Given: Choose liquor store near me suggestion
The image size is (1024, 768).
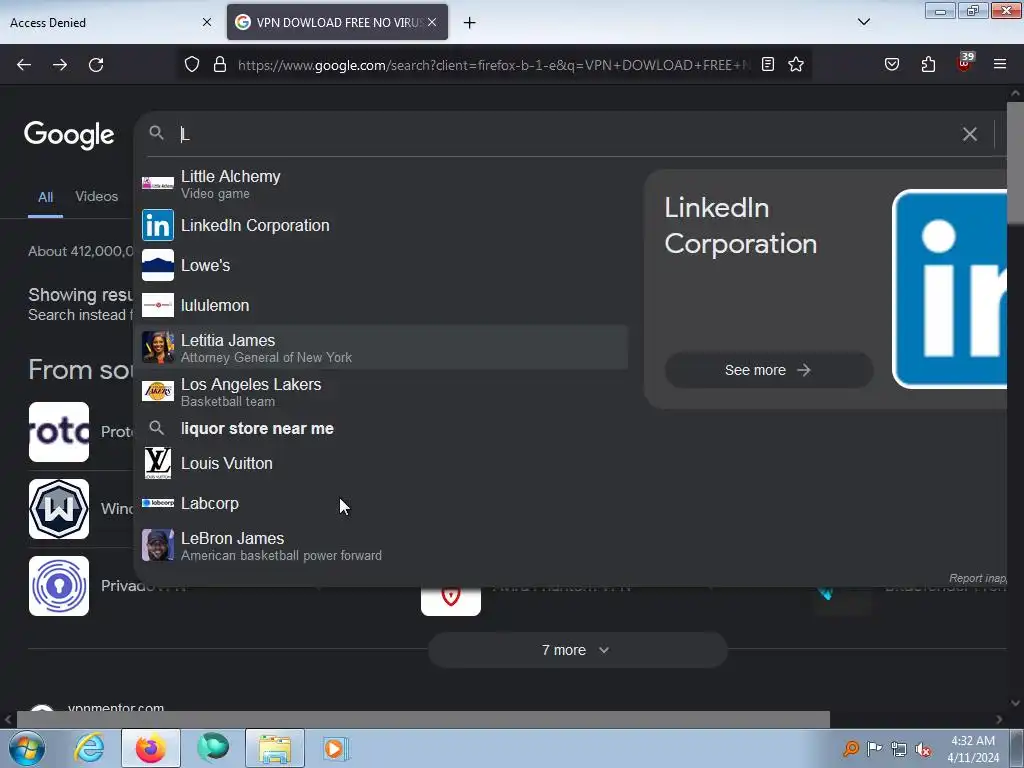Looking at the screenshot, I should tap(383, 428).
